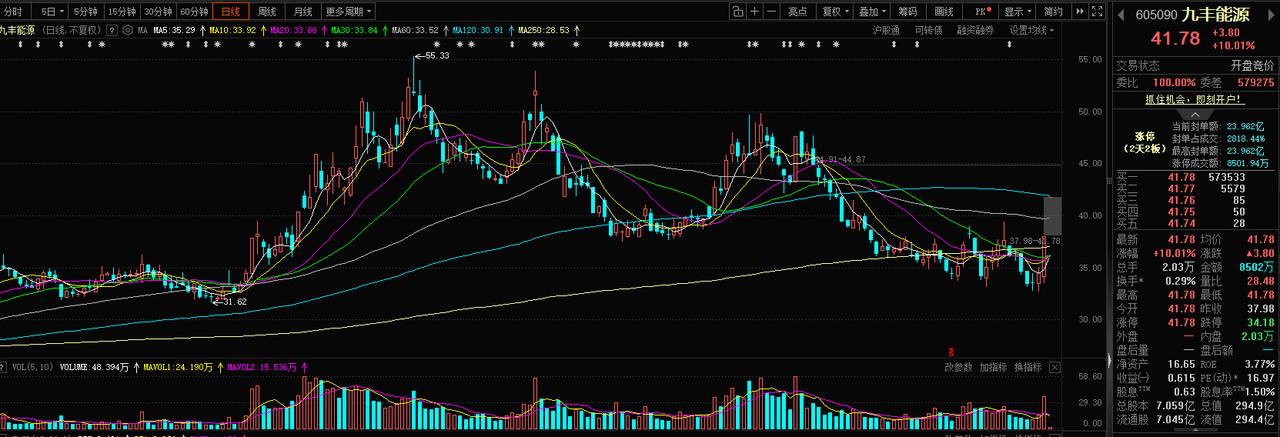Select the 30分钟 chart period

[158, 11]
